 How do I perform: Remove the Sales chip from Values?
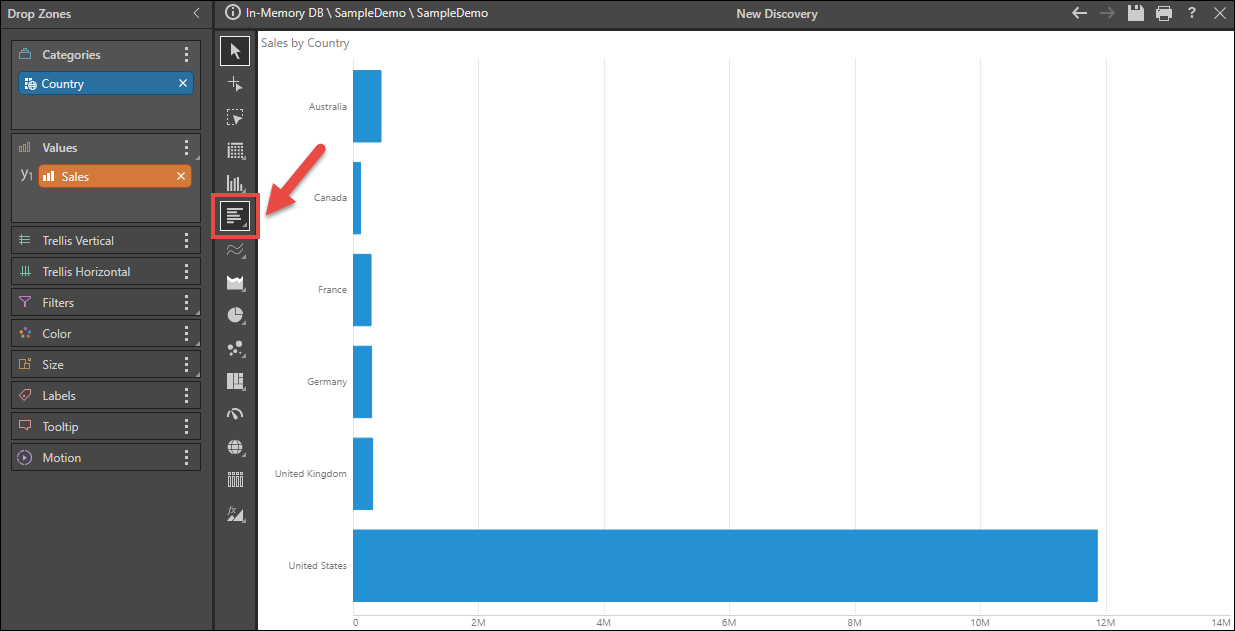coord(181,177)
